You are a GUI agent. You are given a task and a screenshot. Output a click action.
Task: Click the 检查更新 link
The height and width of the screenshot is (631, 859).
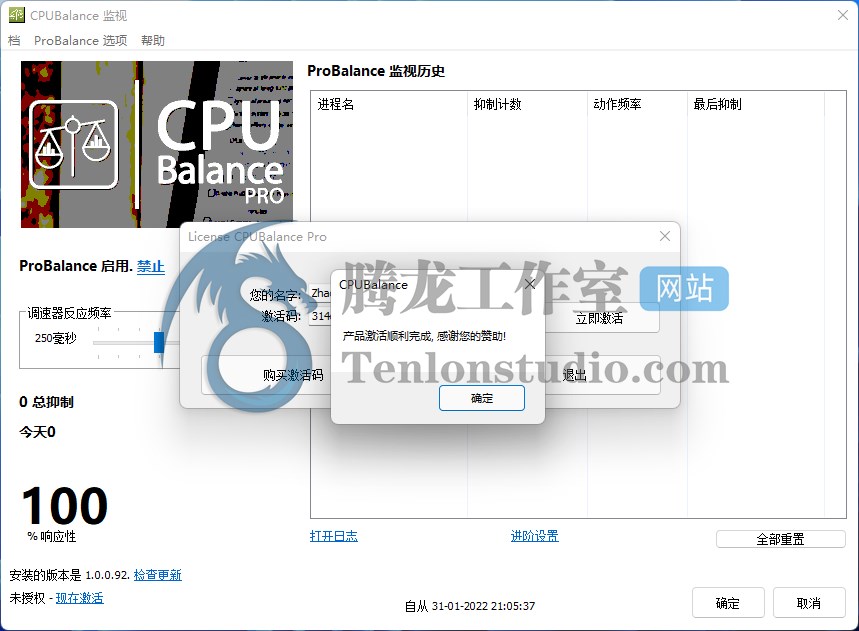click(158, 575)
